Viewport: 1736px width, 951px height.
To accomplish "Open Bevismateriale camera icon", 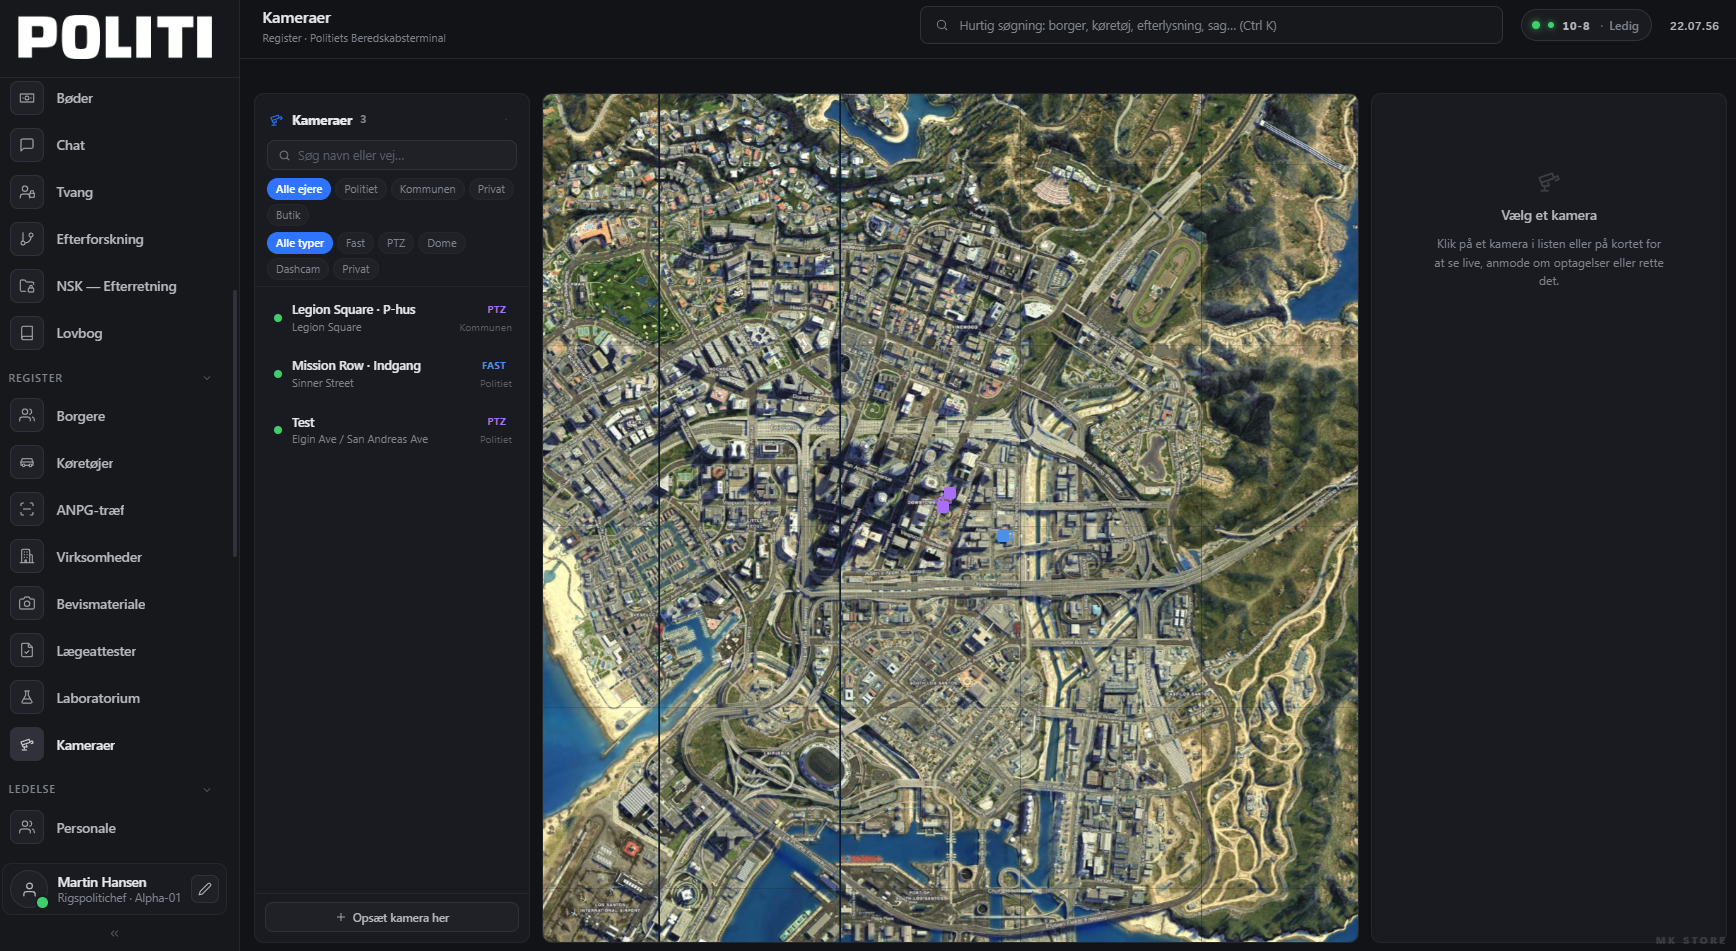I will pos(27,603).
